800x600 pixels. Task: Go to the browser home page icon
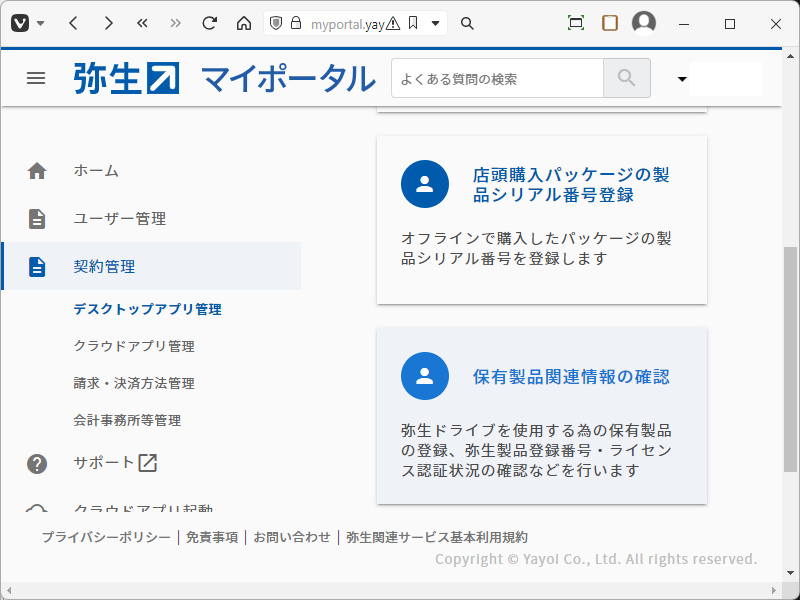[244, 23]
